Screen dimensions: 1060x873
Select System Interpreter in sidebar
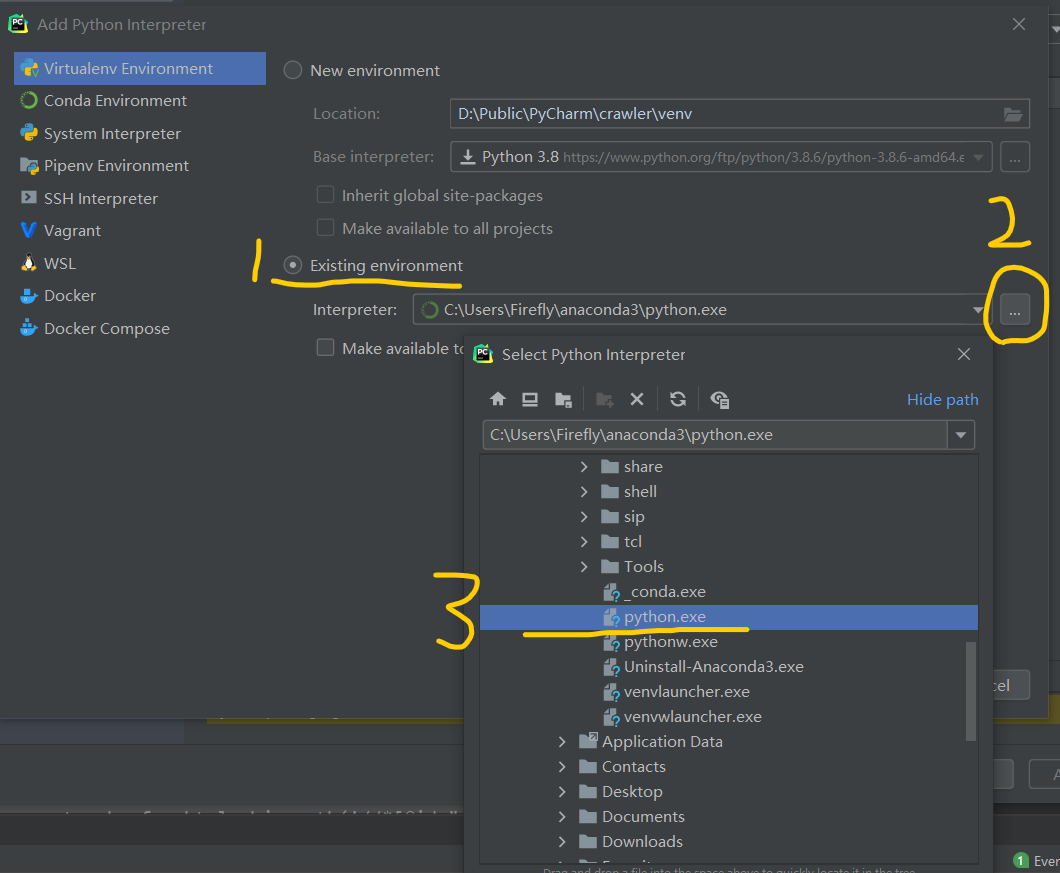coord(140,133)
